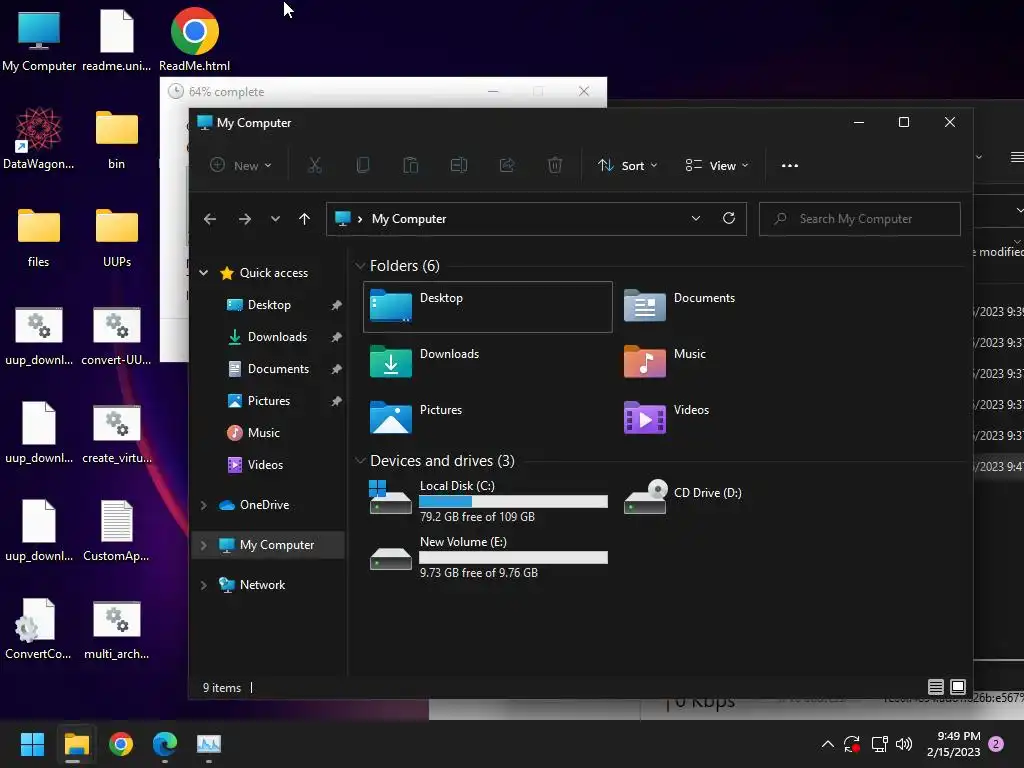Select ReadMe.html Chrome desktop icon
The width and height of the screenshot is (1024, 768).
click(195, 40)
